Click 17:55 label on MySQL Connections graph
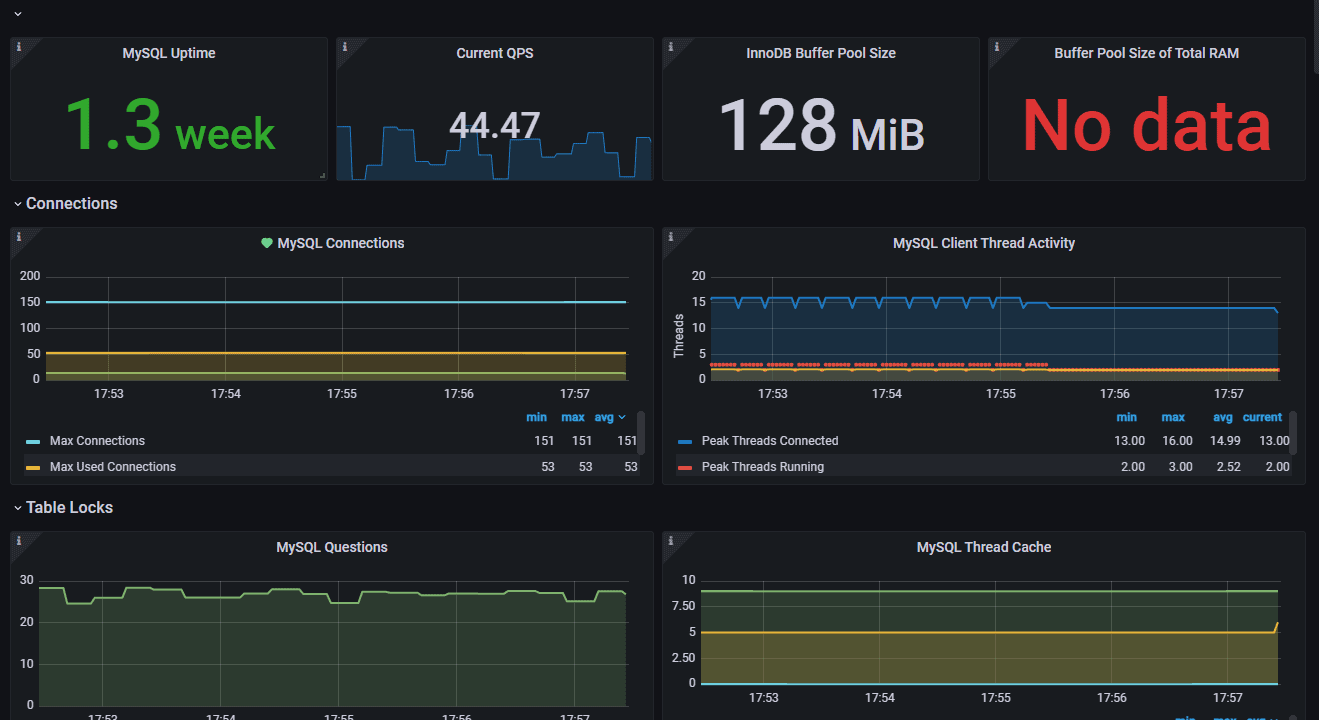Screen dimensions: 1319x720 [x=342, y=394]
